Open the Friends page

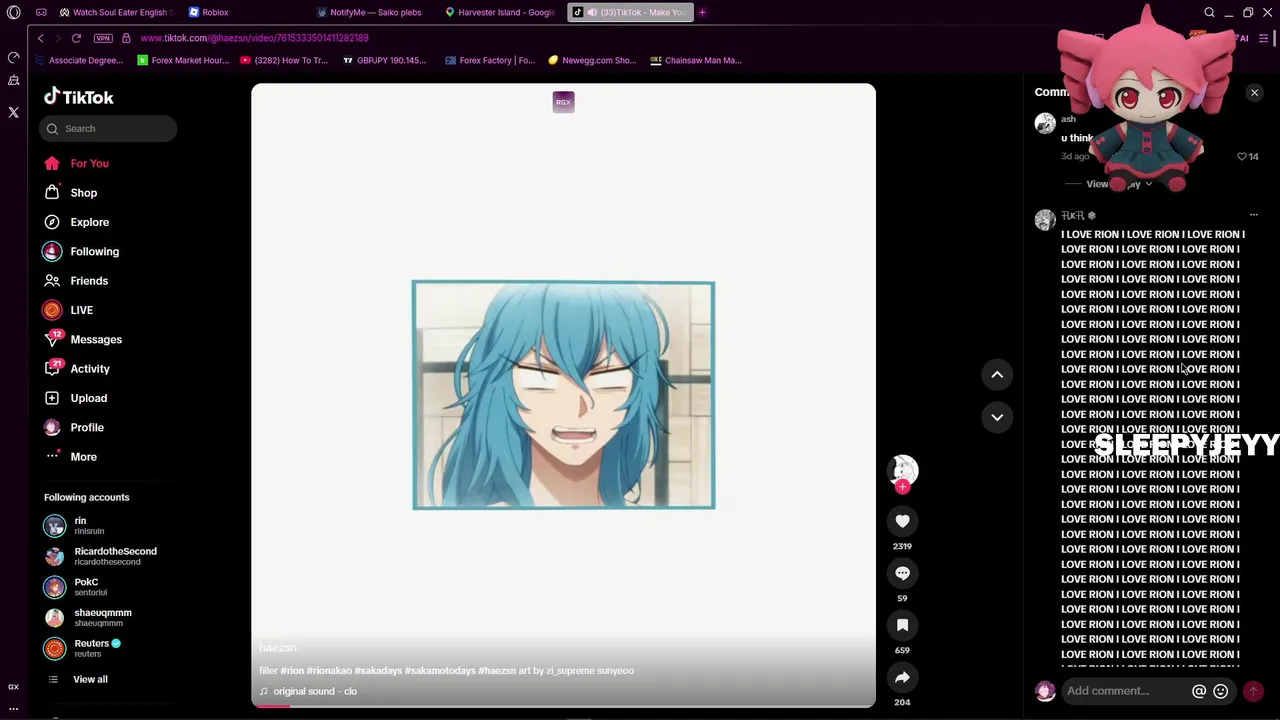click(x=76, y=281)
